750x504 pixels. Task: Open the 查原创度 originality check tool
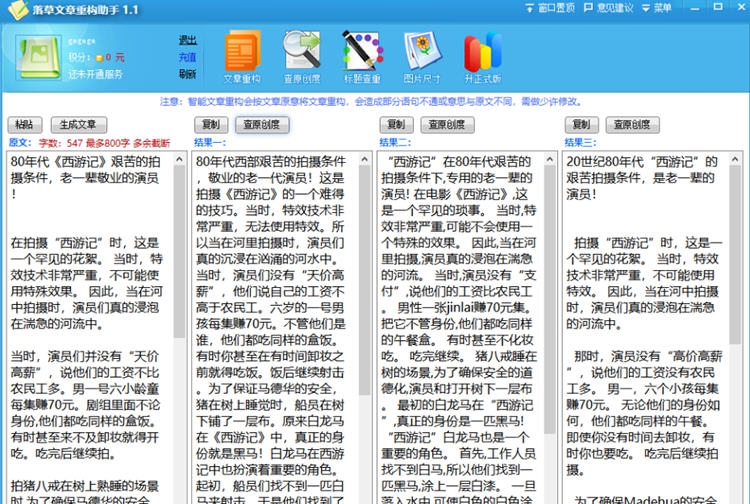click(x=301, y=56)
